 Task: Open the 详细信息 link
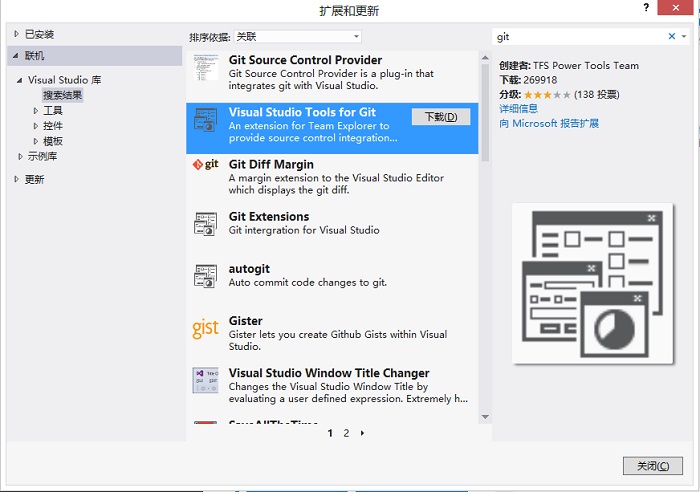518,108
